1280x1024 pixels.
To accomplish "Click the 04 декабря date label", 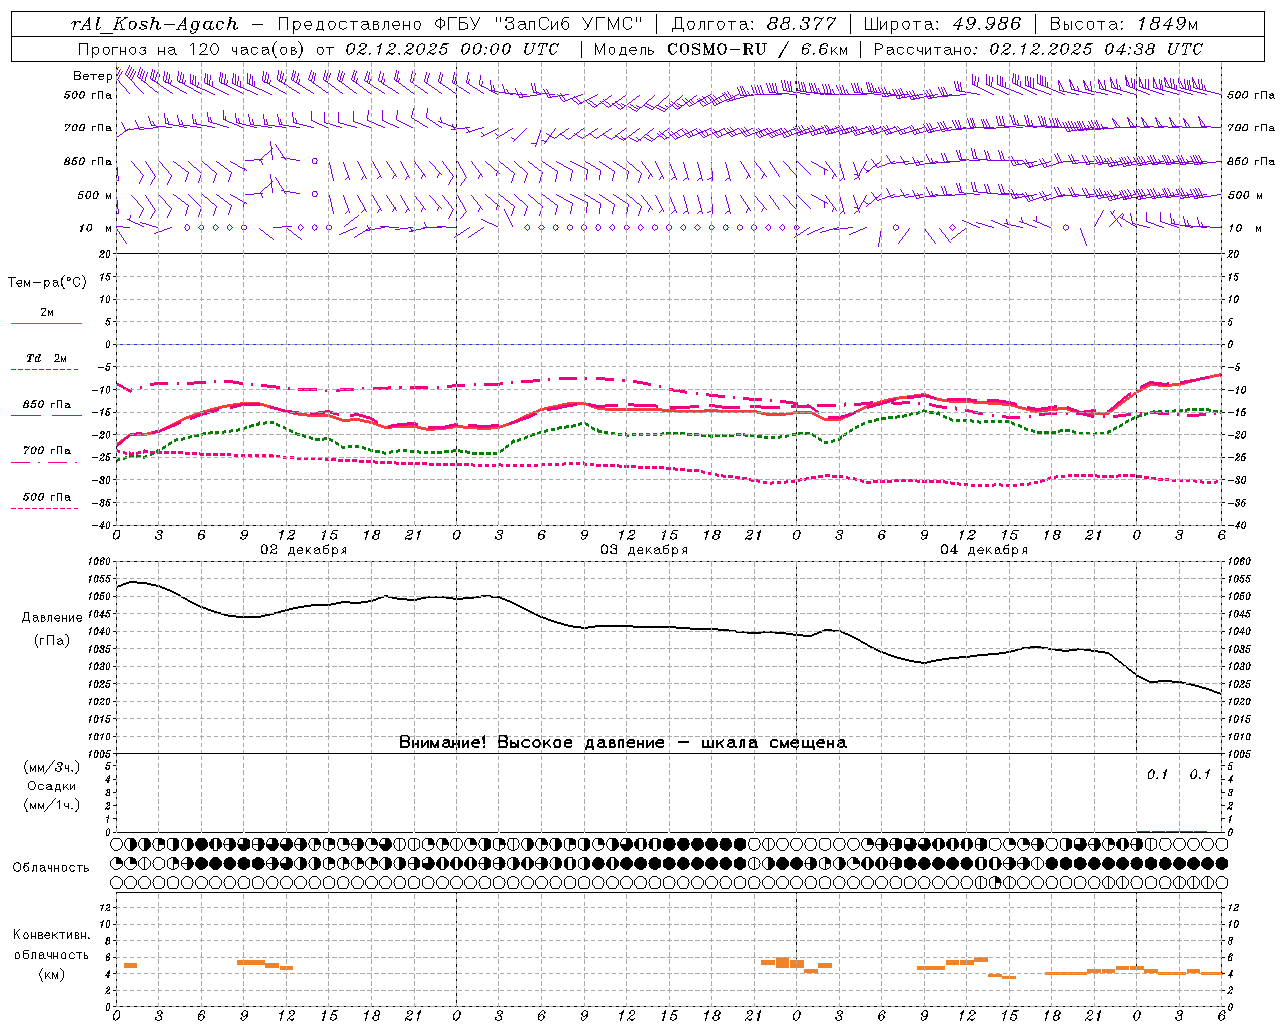I will 984,550.
